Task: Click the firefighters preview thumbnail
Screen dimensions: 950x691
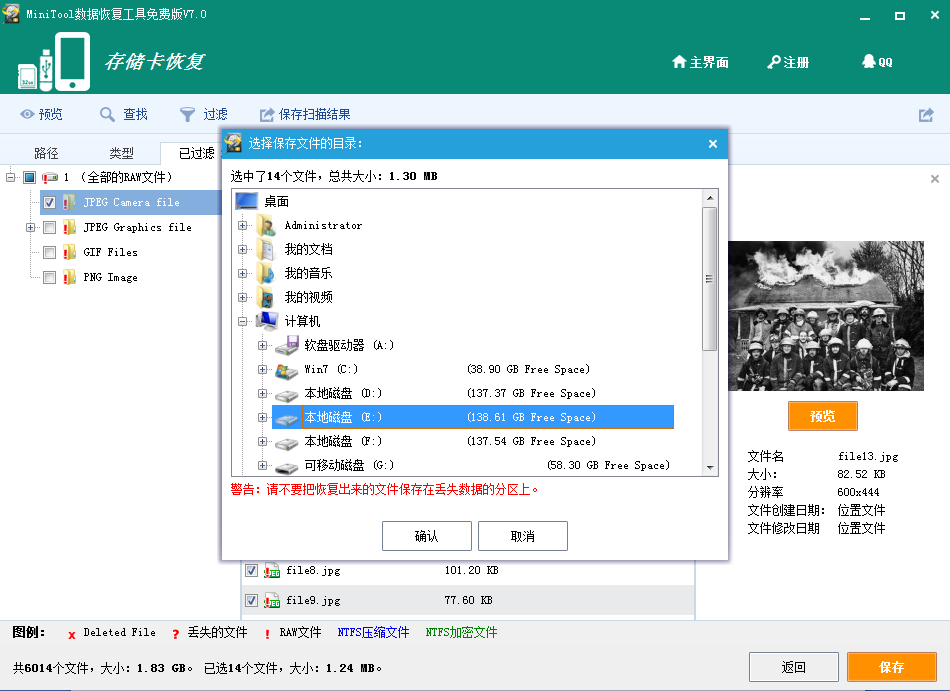Action: (826, 316)
